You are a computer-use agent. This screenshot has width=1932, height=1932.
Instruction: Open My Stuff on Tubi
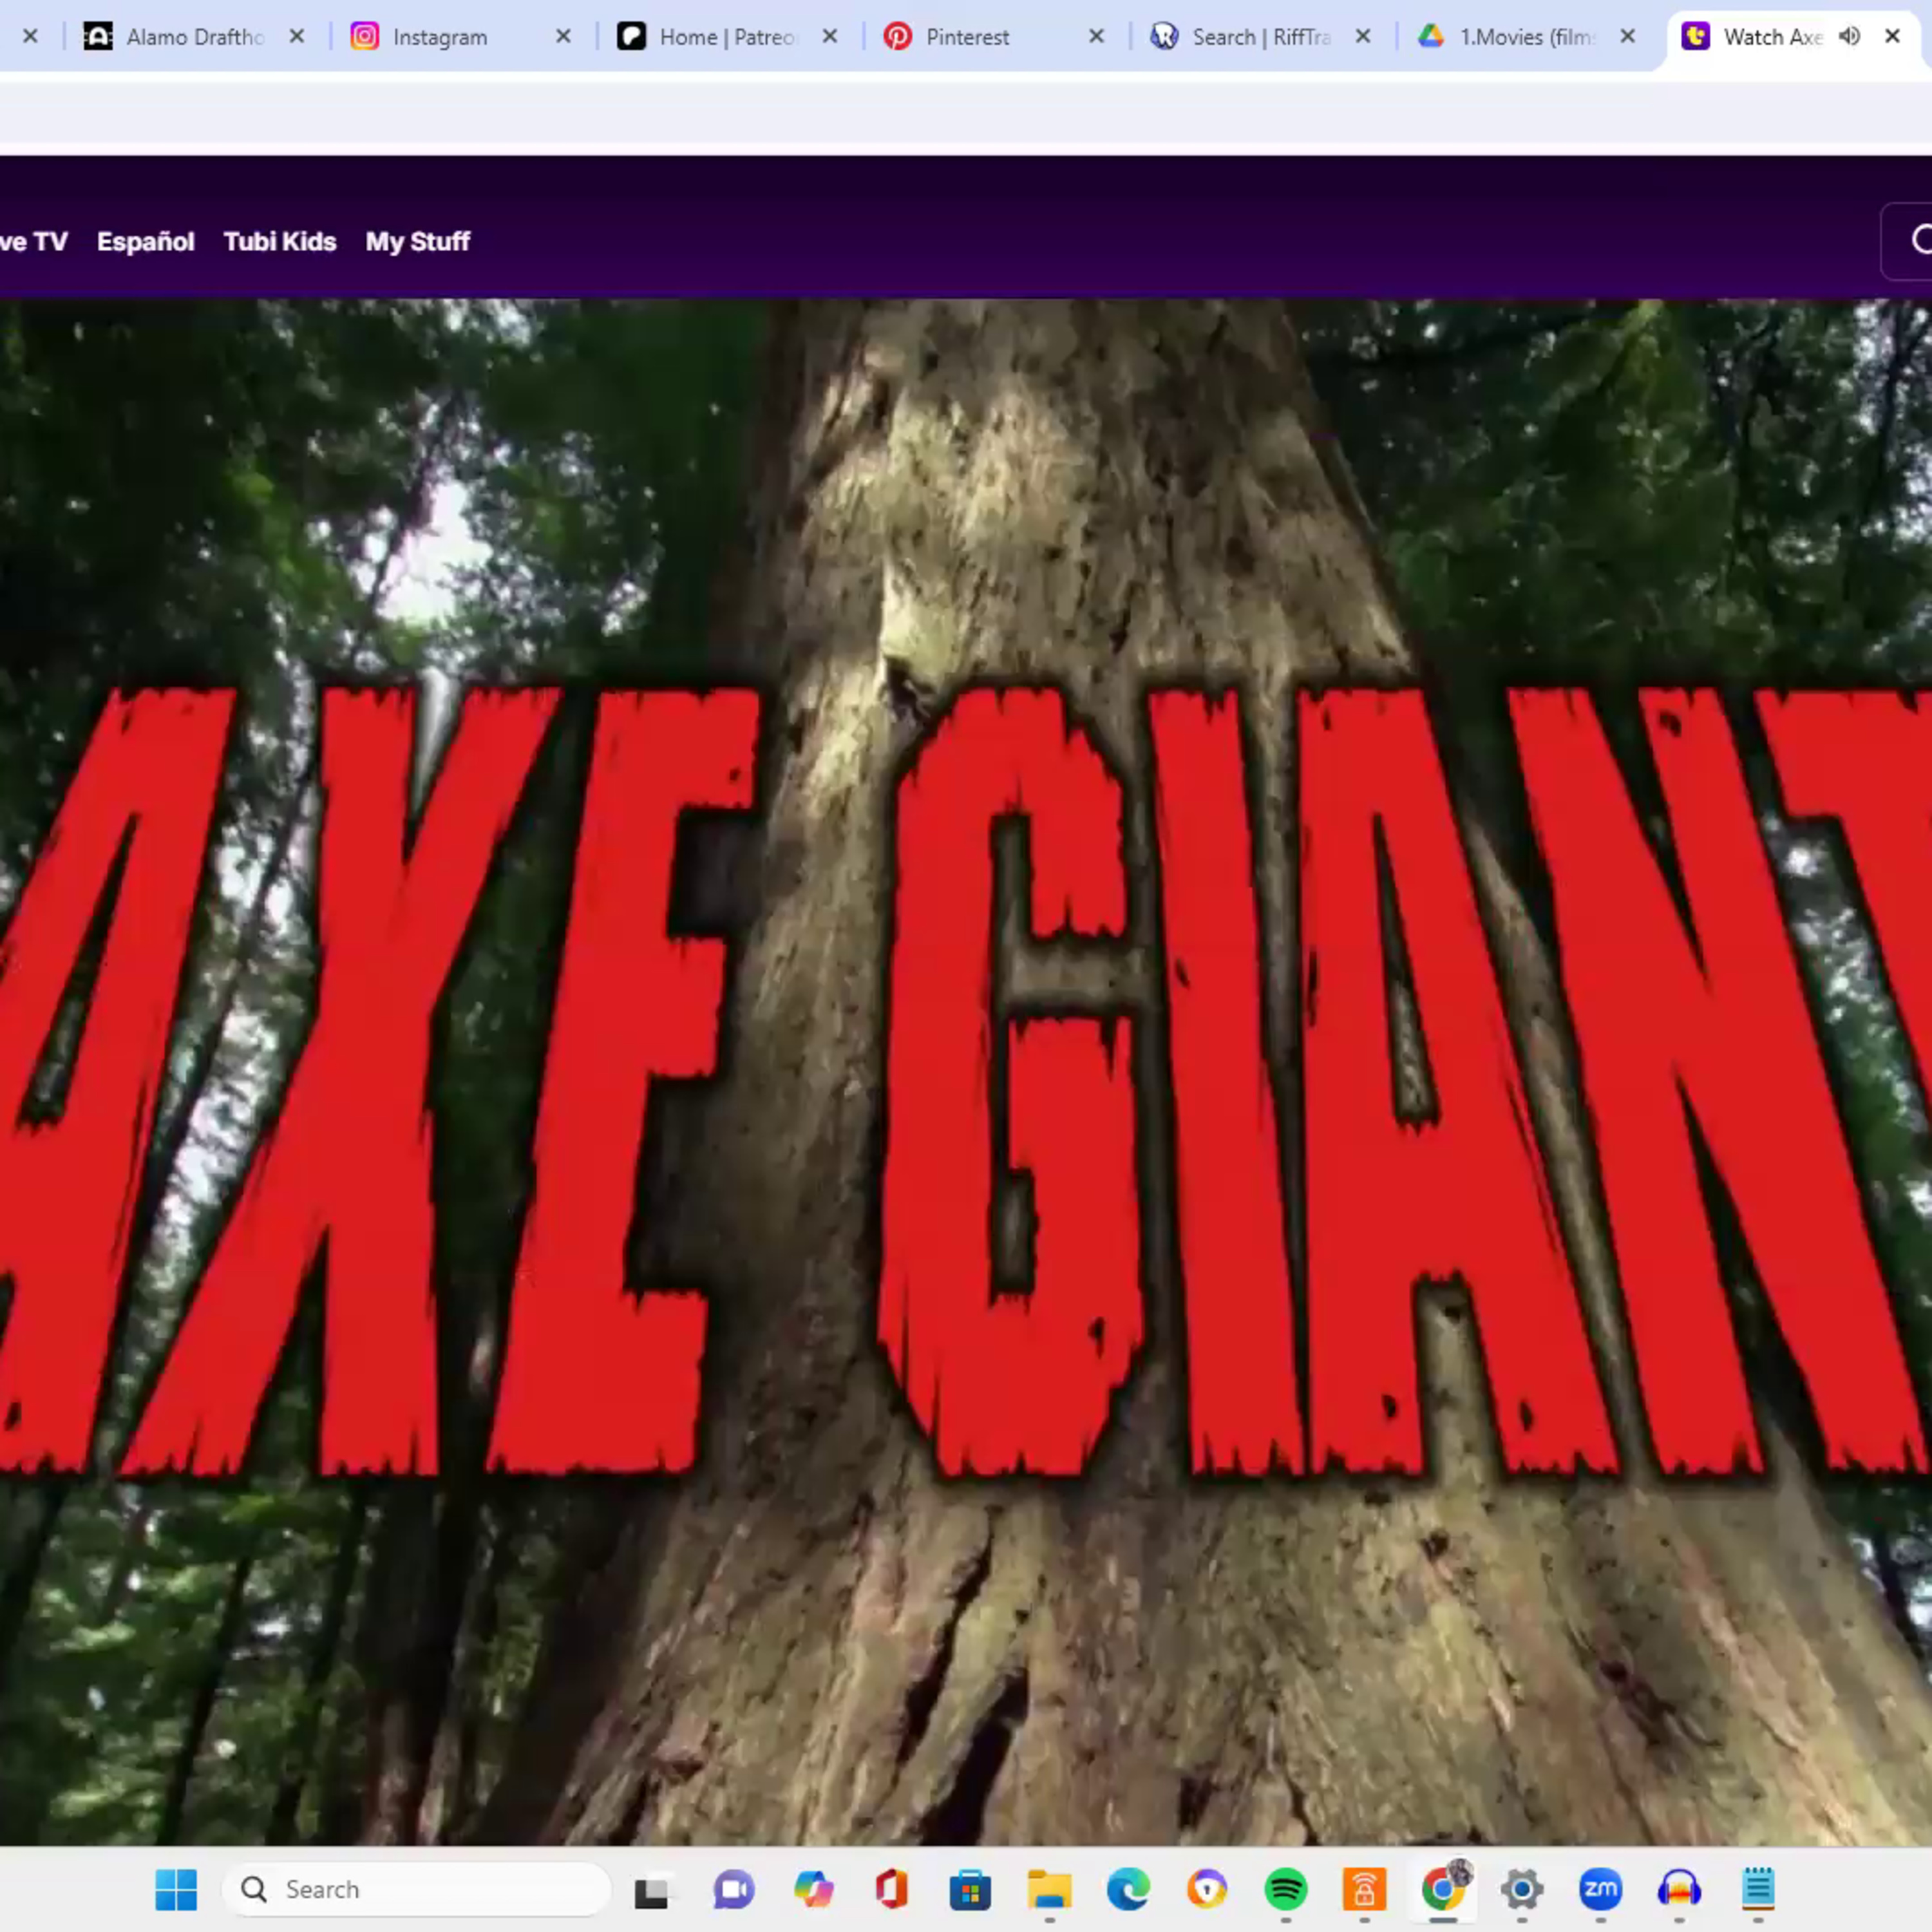pyautogui.click(x=418, y=242)
